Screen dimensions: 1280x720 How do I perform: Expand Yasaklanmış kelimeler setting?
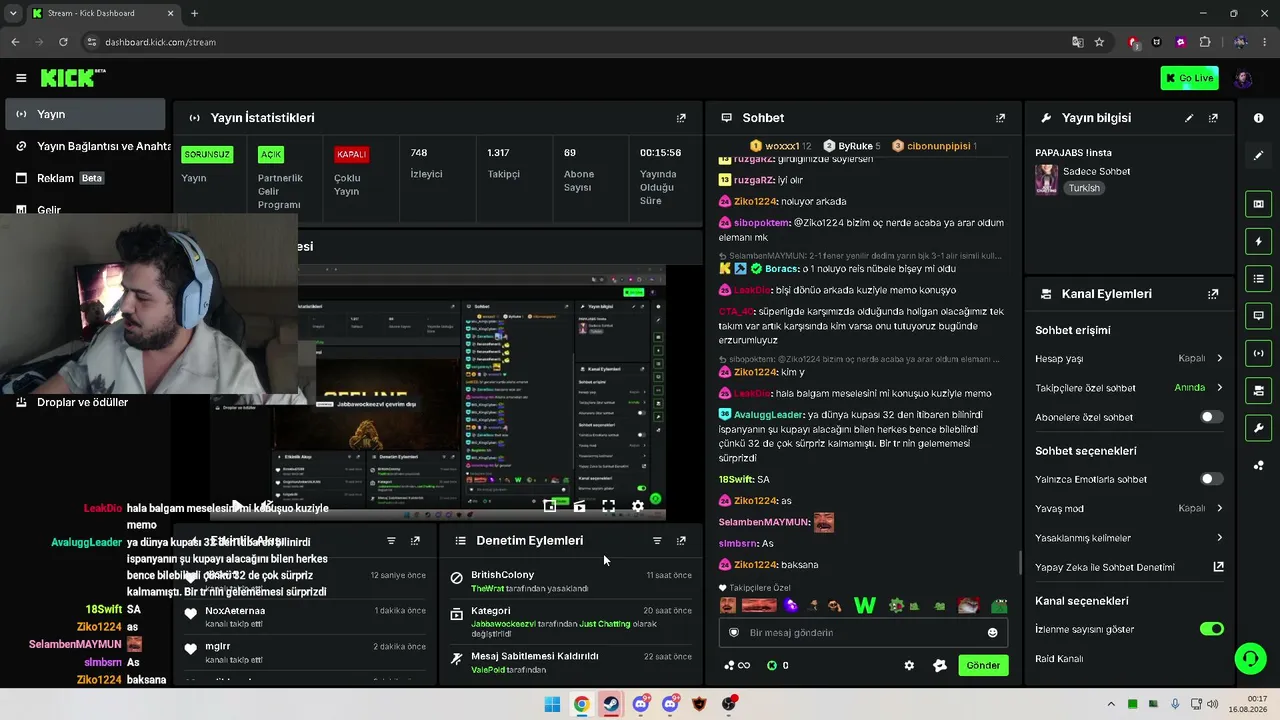click(1129, 538)
